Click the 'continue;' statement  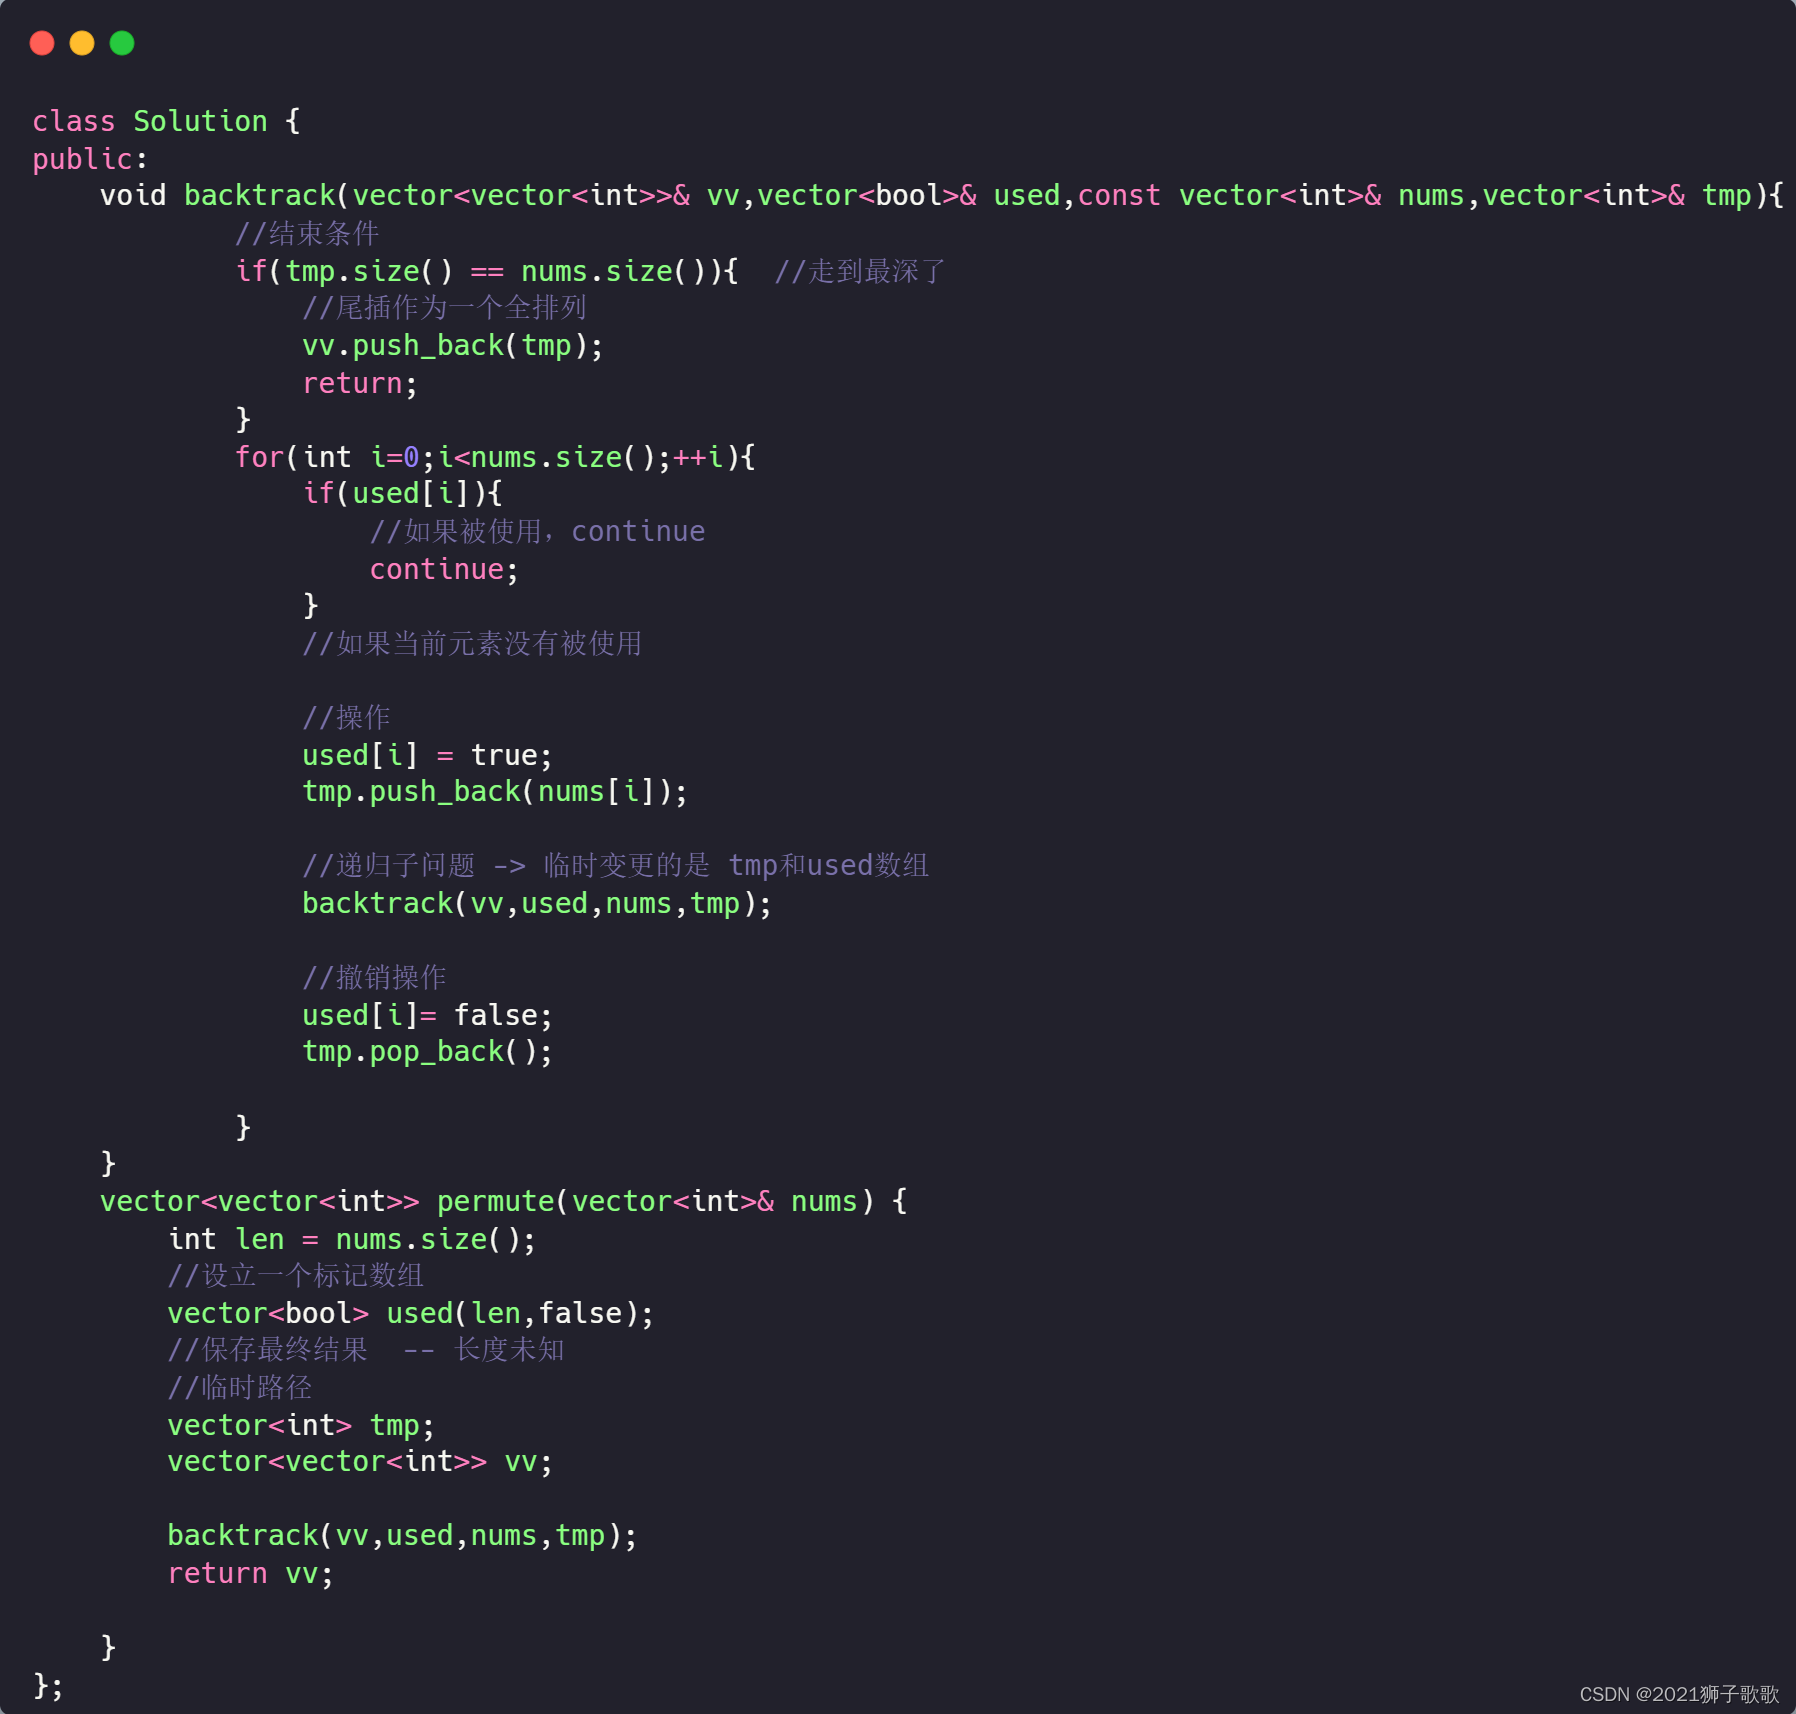(444, 569)
